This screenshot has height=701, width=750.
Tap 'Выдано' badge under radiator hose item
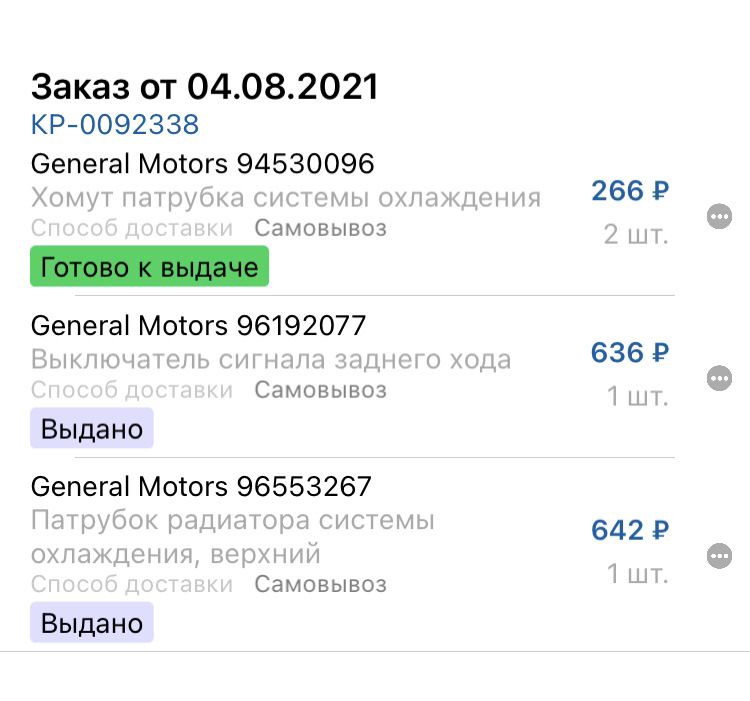pos(92,624)
